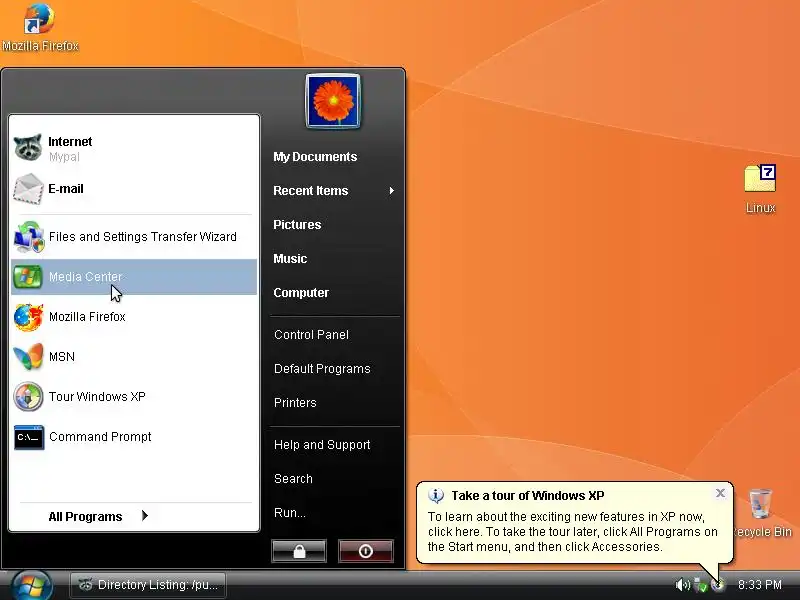
Task: Click the flower user account picture
Action: tap(333, 101)
